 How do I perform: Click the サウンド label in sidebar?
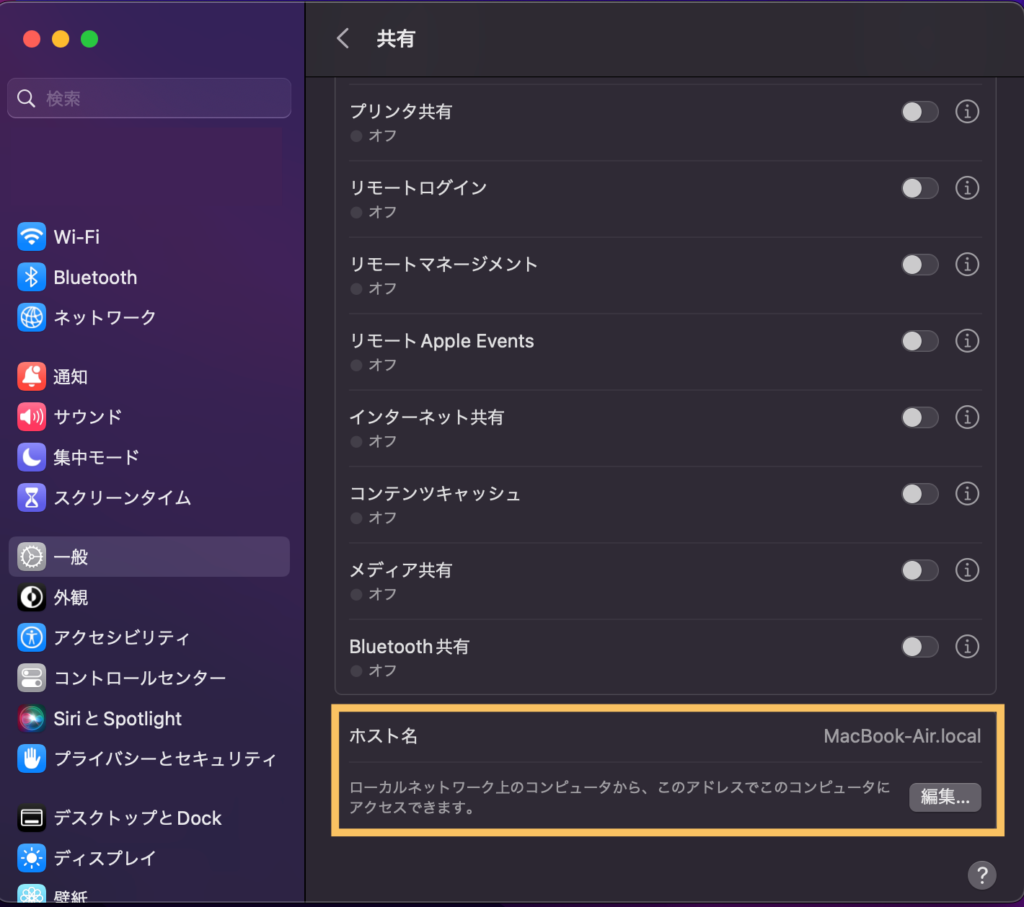tap(88, 417)
